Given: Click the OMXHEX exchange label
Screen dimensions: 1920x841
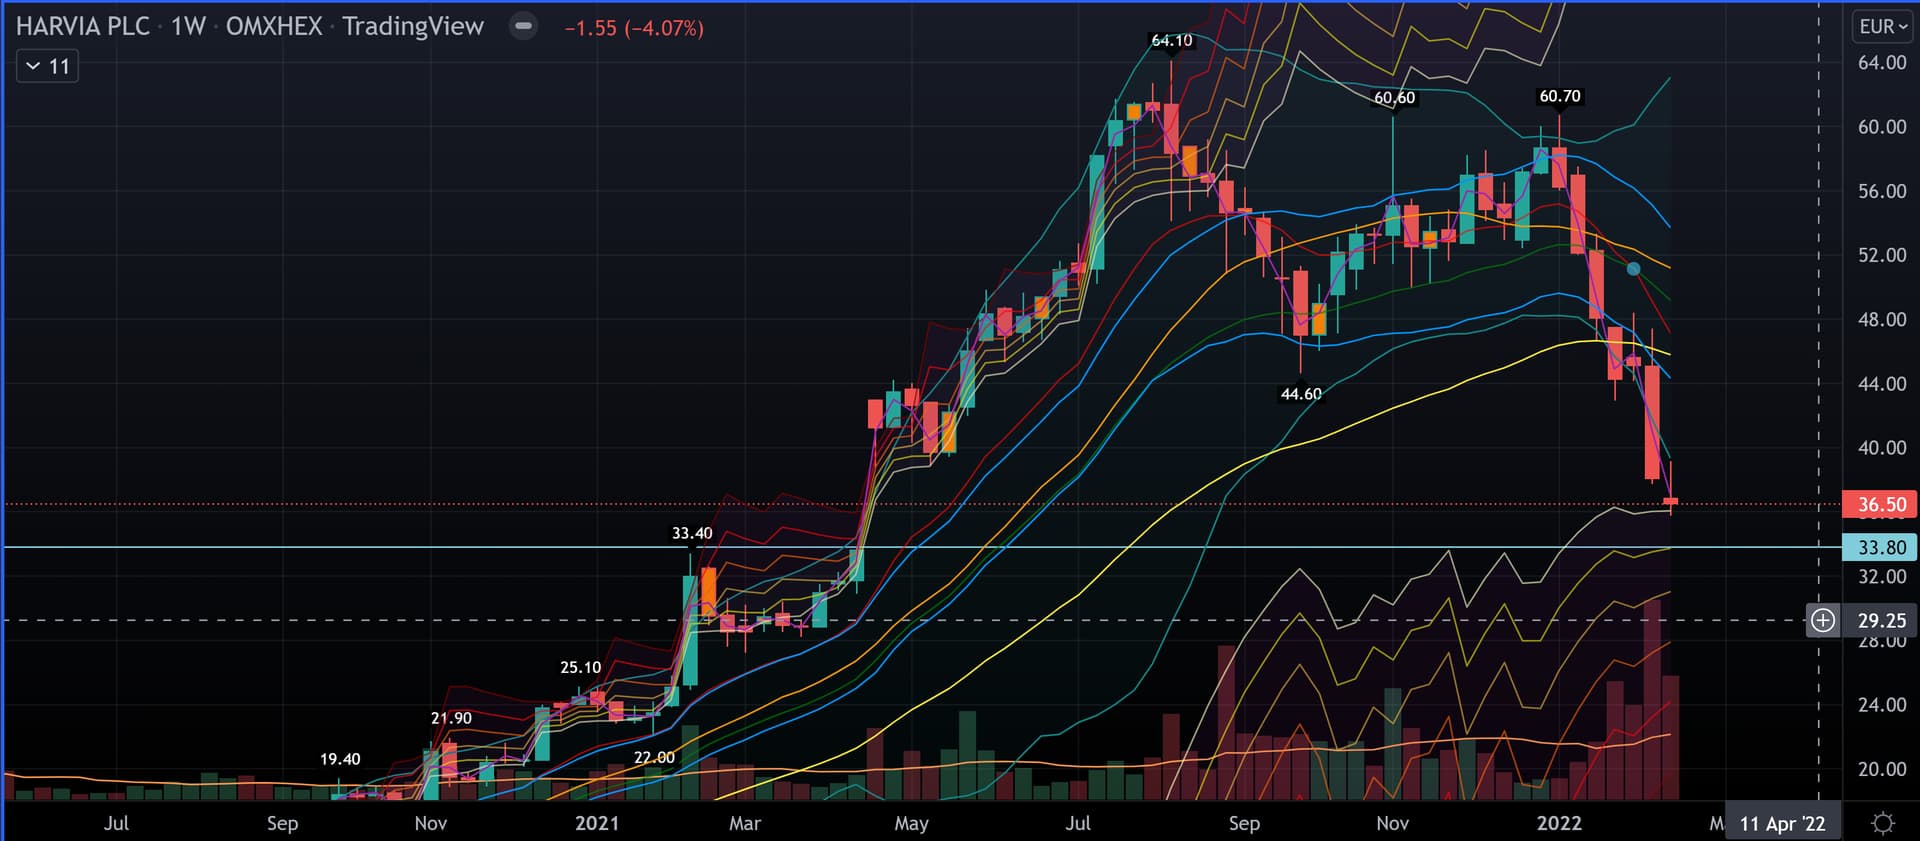Looking at the screenshot, I should [273, 27].
